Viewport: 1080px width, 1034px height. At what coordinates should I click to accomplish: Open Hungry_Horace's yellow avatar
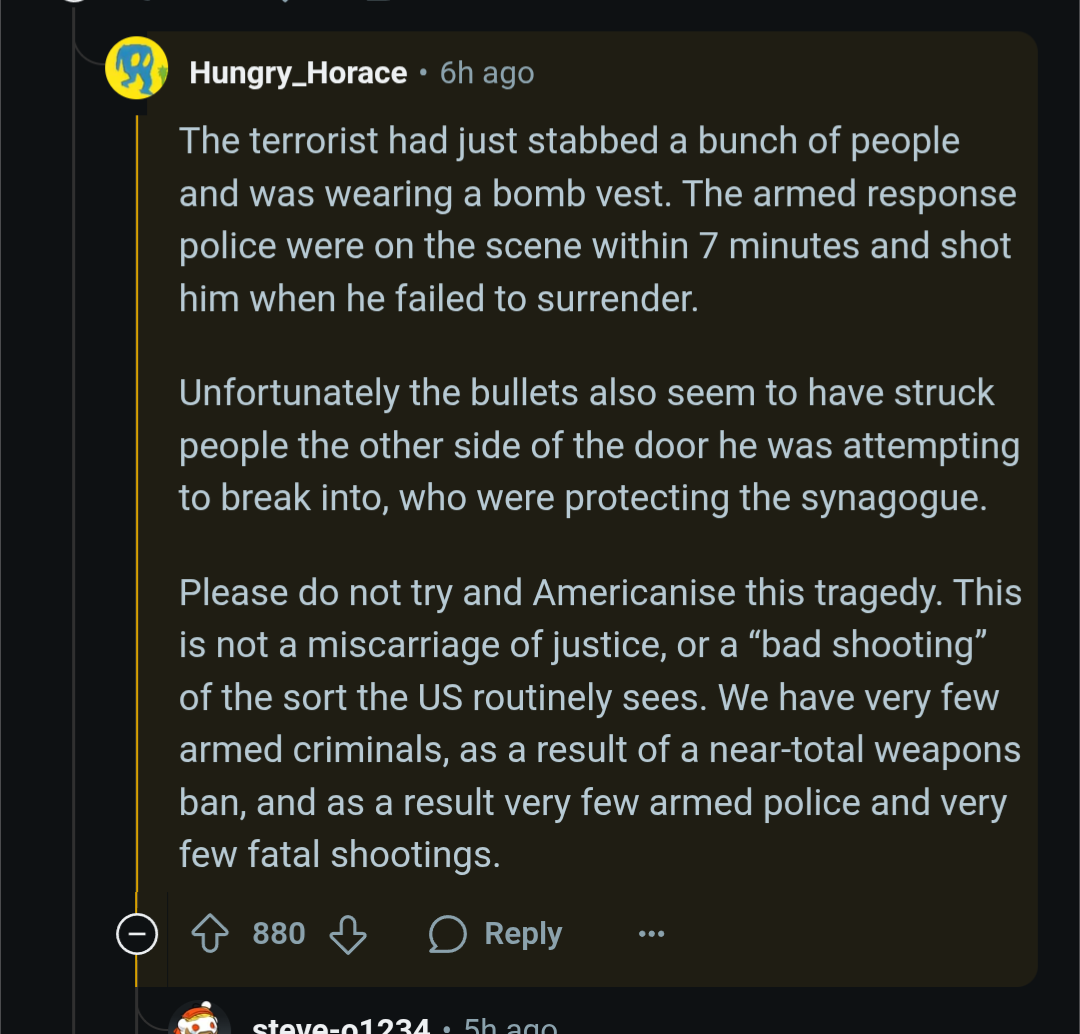[x=136, y=68]
